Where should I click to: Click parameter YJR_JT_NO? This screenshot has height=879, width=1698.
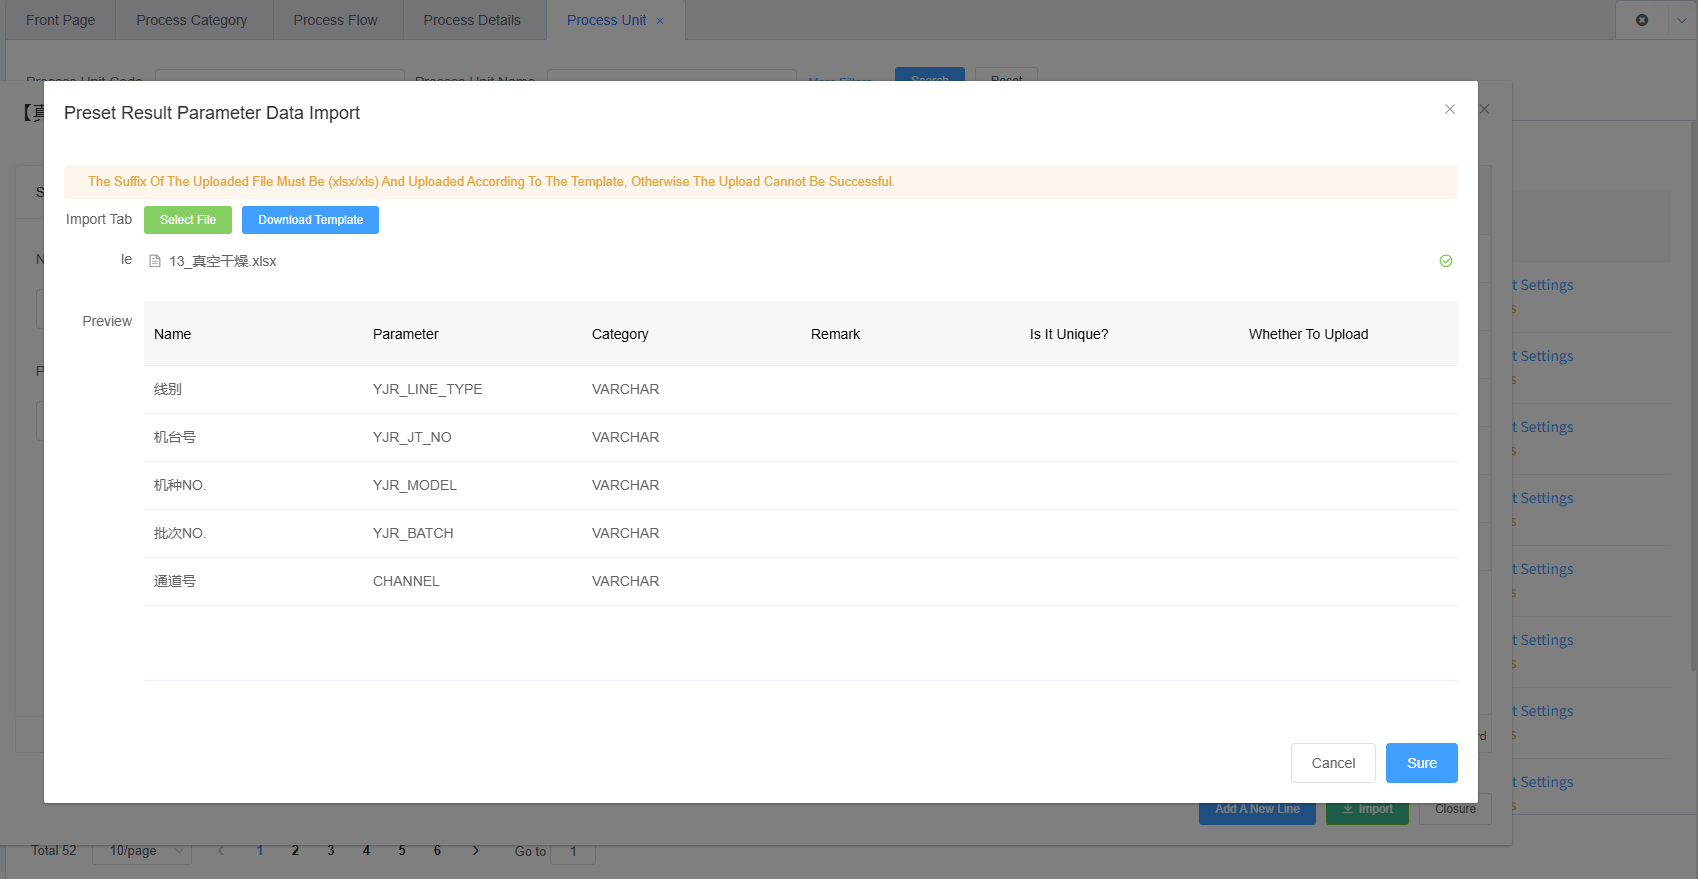[412, 437]
